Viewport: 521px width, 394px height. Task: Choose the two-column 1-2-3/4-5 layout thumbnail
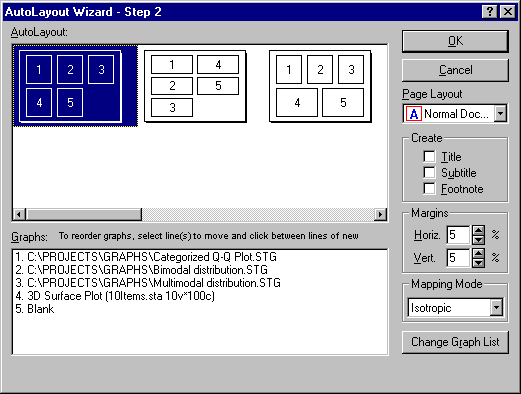(195, 86)
